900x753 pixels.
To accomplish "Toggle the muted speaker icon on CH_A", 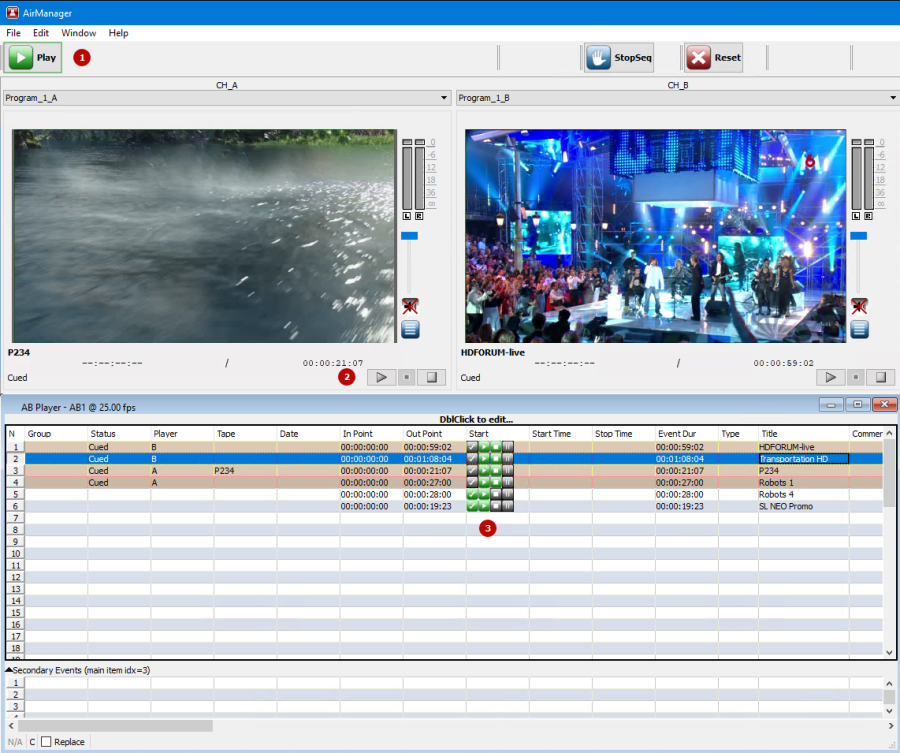I will (x=410, y=306).
